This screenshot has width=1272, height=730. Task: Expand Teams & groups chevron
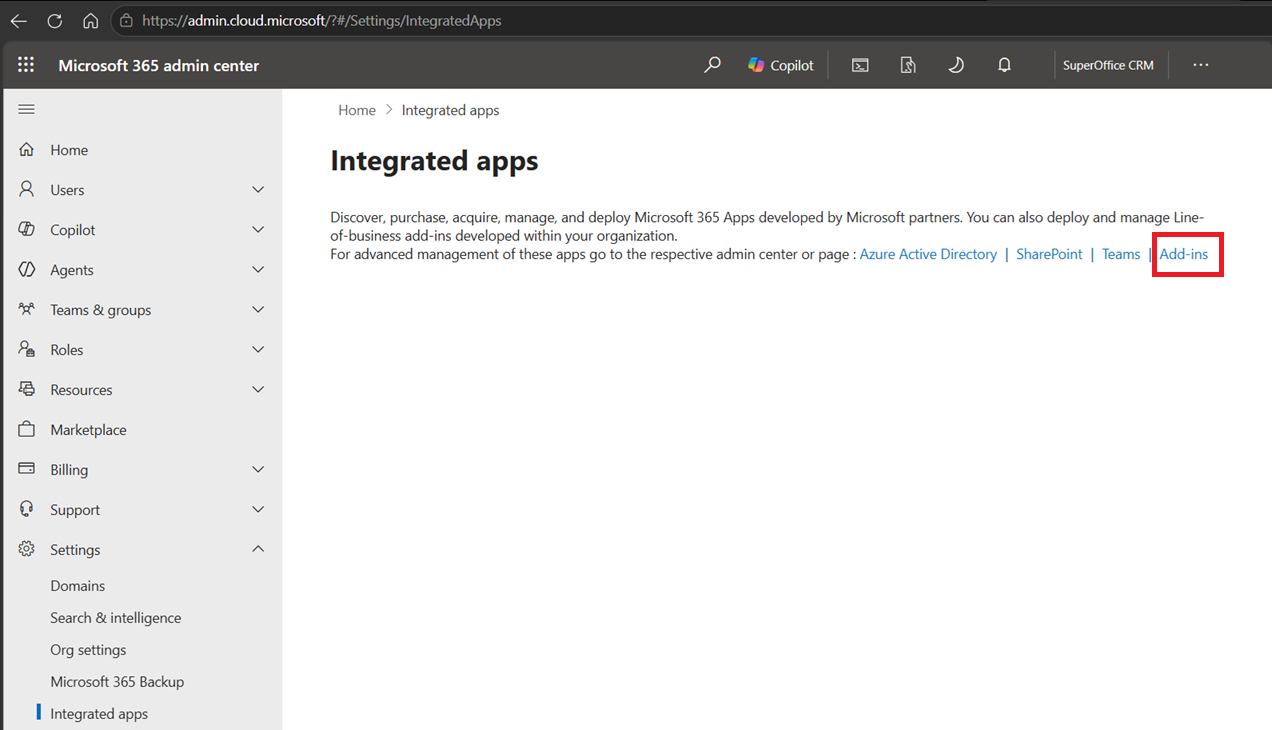(x=258, y=309)
